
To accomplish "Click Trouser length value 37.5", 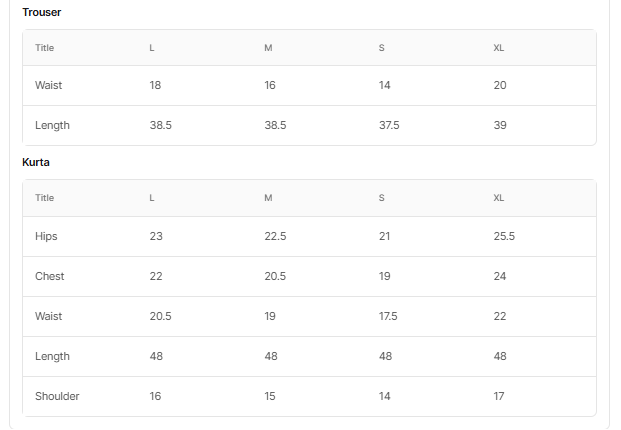I will point(389,125).
